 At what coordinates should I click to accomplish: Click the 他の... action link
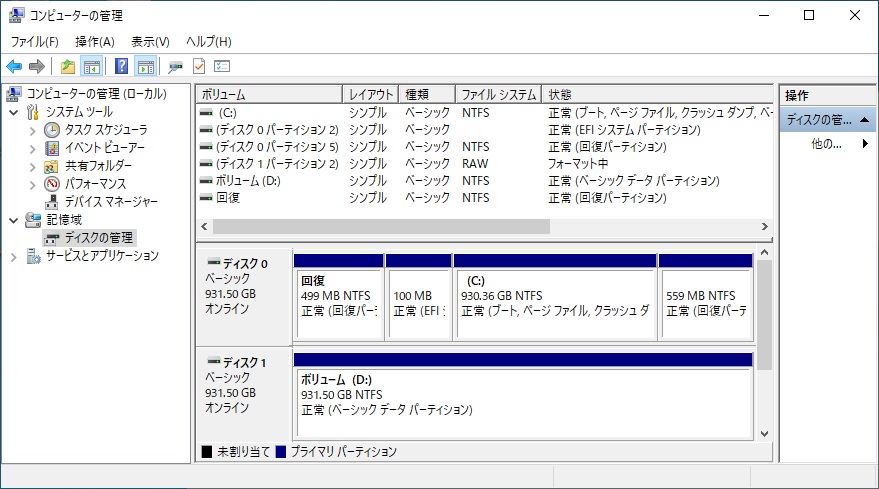(826, 144)
